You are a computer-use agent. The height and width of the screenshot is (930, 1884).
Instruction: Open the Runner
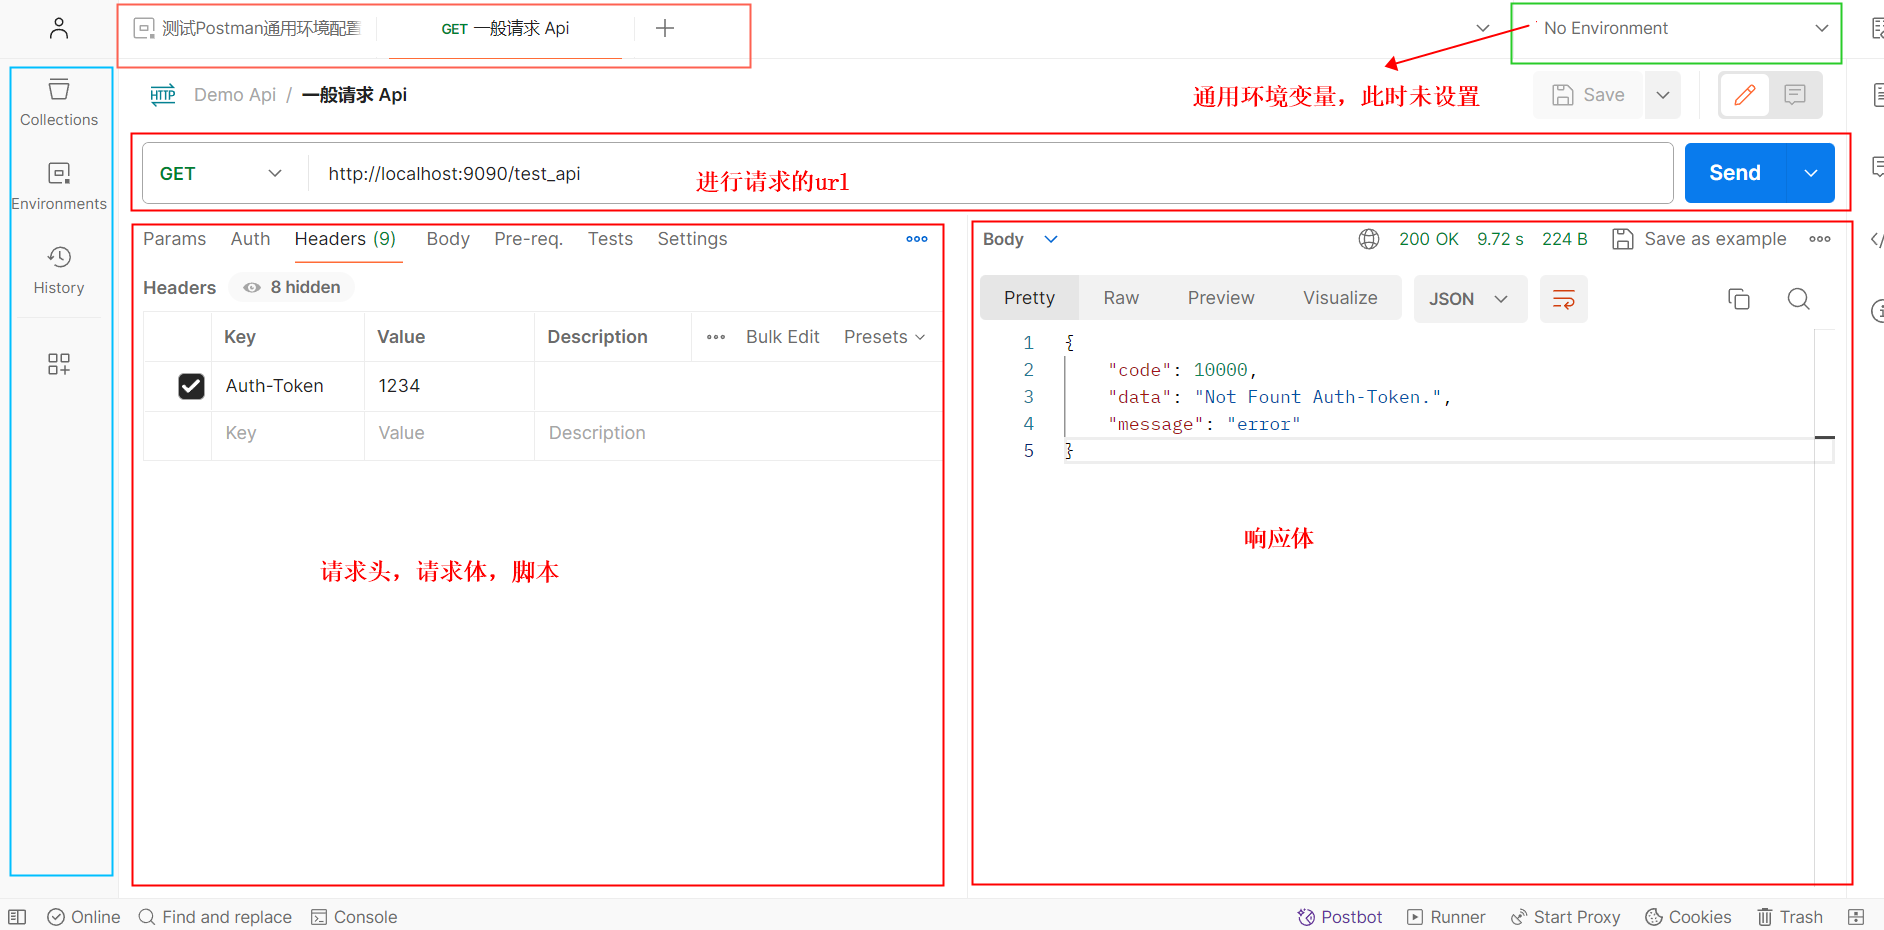[1446, 917]
